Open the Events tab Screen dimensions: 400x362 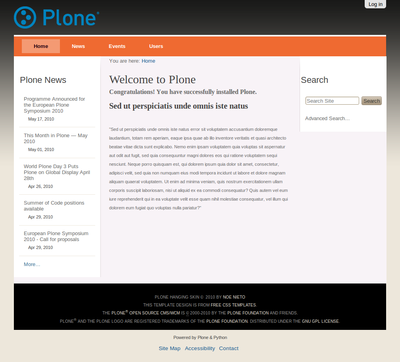pos(117,46)
